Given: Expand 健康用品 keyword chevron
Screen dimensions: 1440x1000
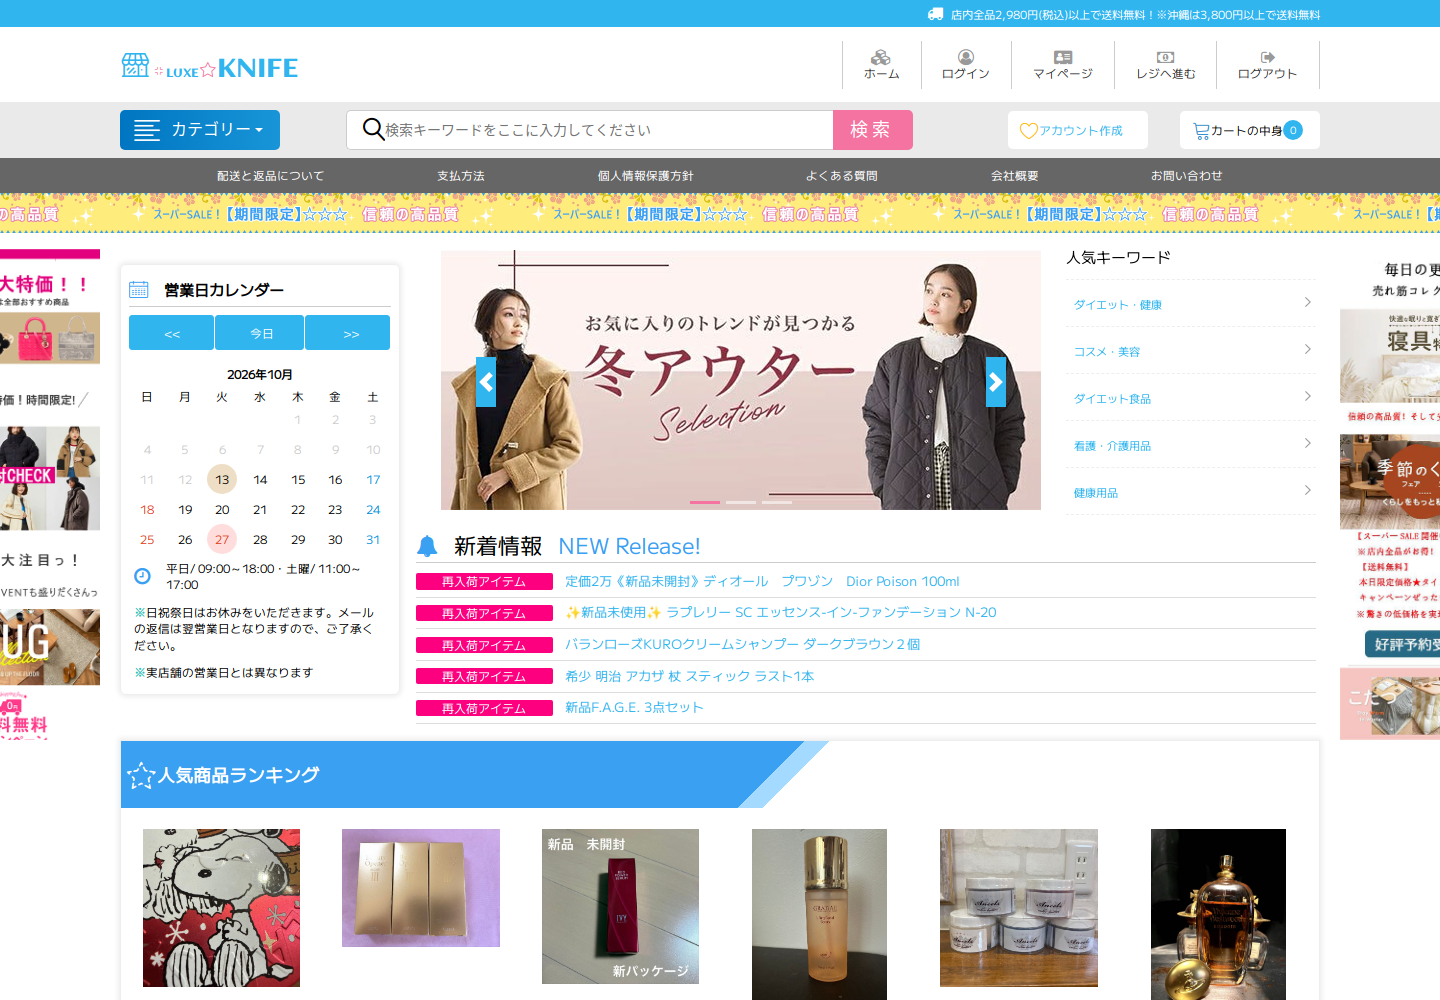Looking at the screenshot, I should [x=1308, y=490].
